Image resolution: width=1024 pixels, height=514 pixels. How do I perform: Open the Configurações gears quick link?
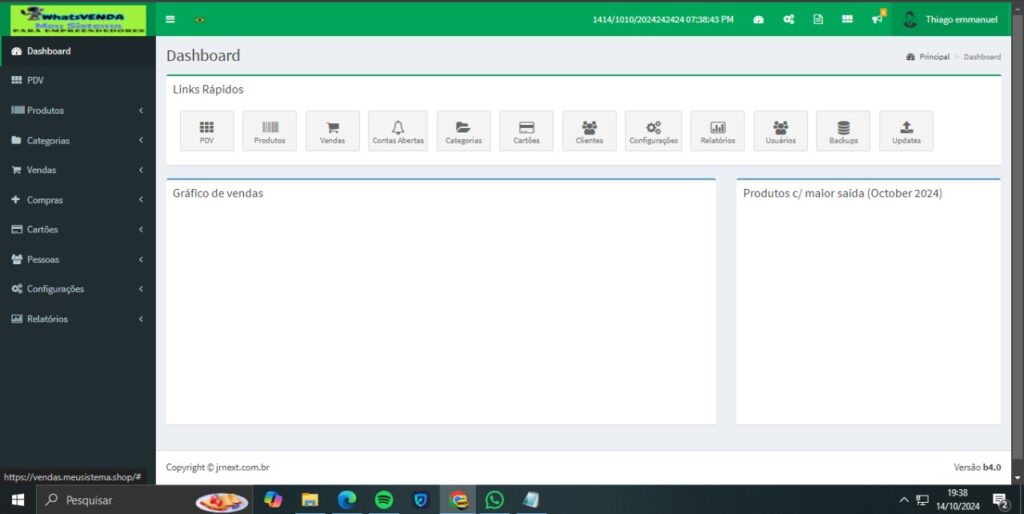point(653,131)
